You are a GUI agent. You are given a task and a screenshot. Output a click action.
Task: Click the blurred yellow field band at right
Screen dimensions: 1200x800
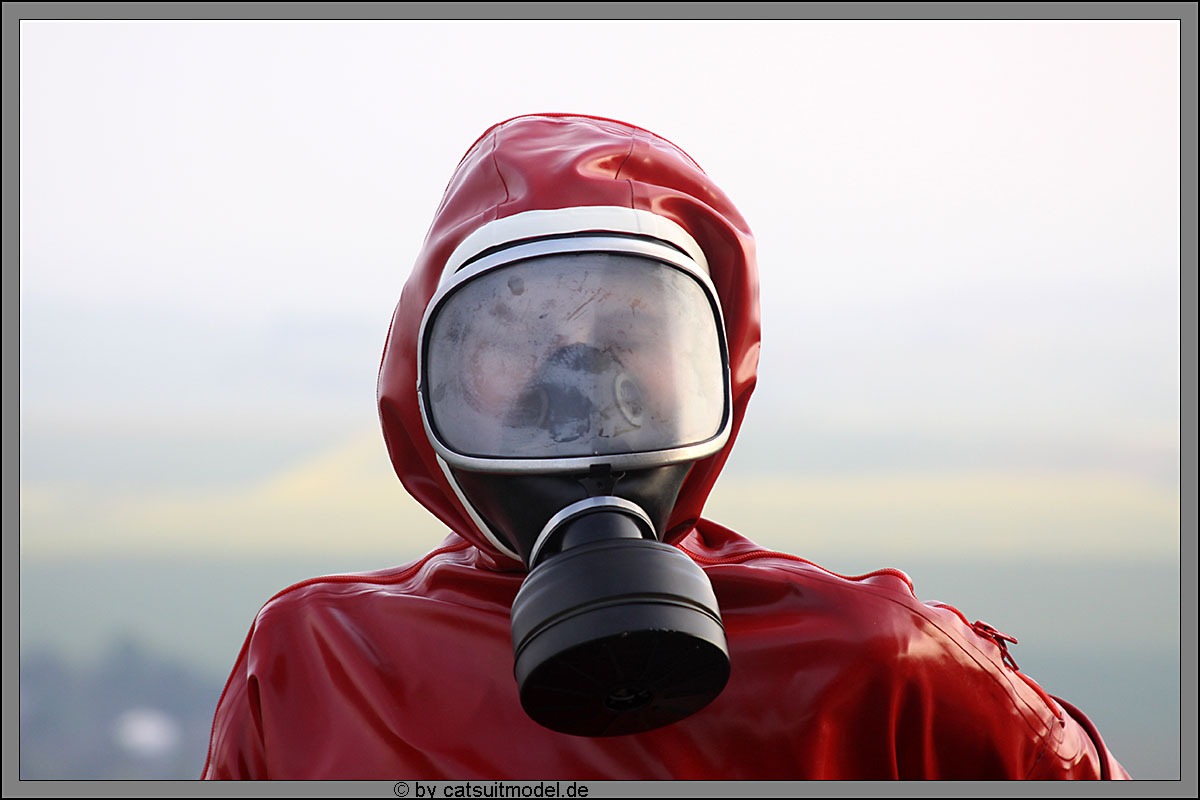pyautogui.click(x=950, y=510)
